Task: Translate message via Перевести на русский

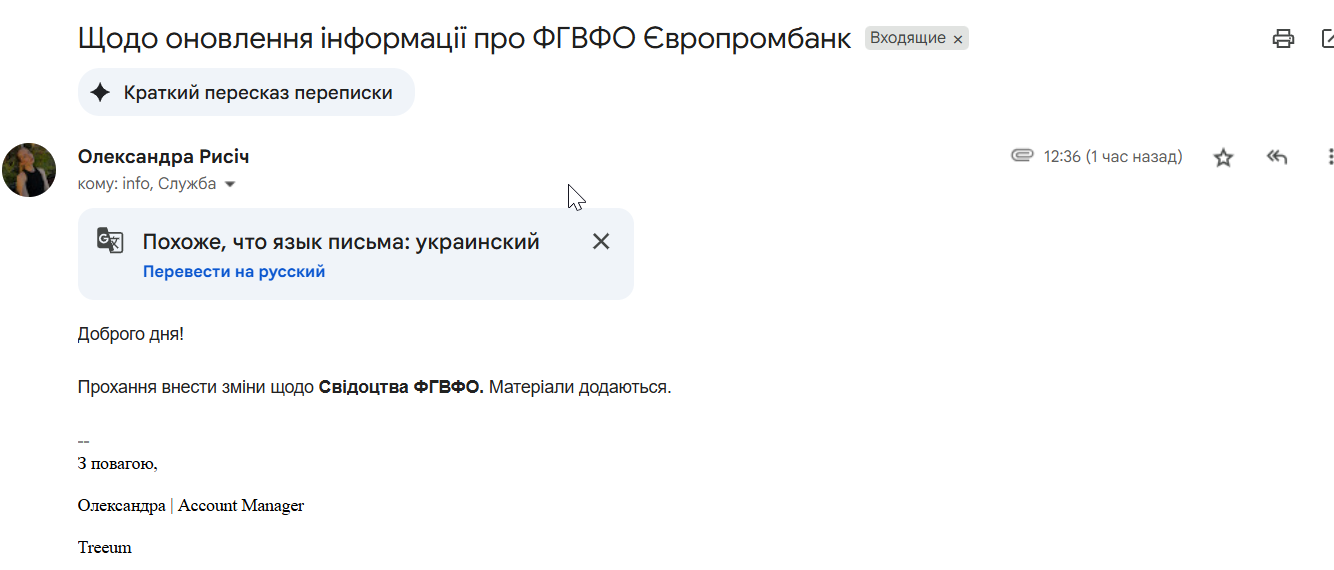Action: pyautogui.click(x=234, y=271)
